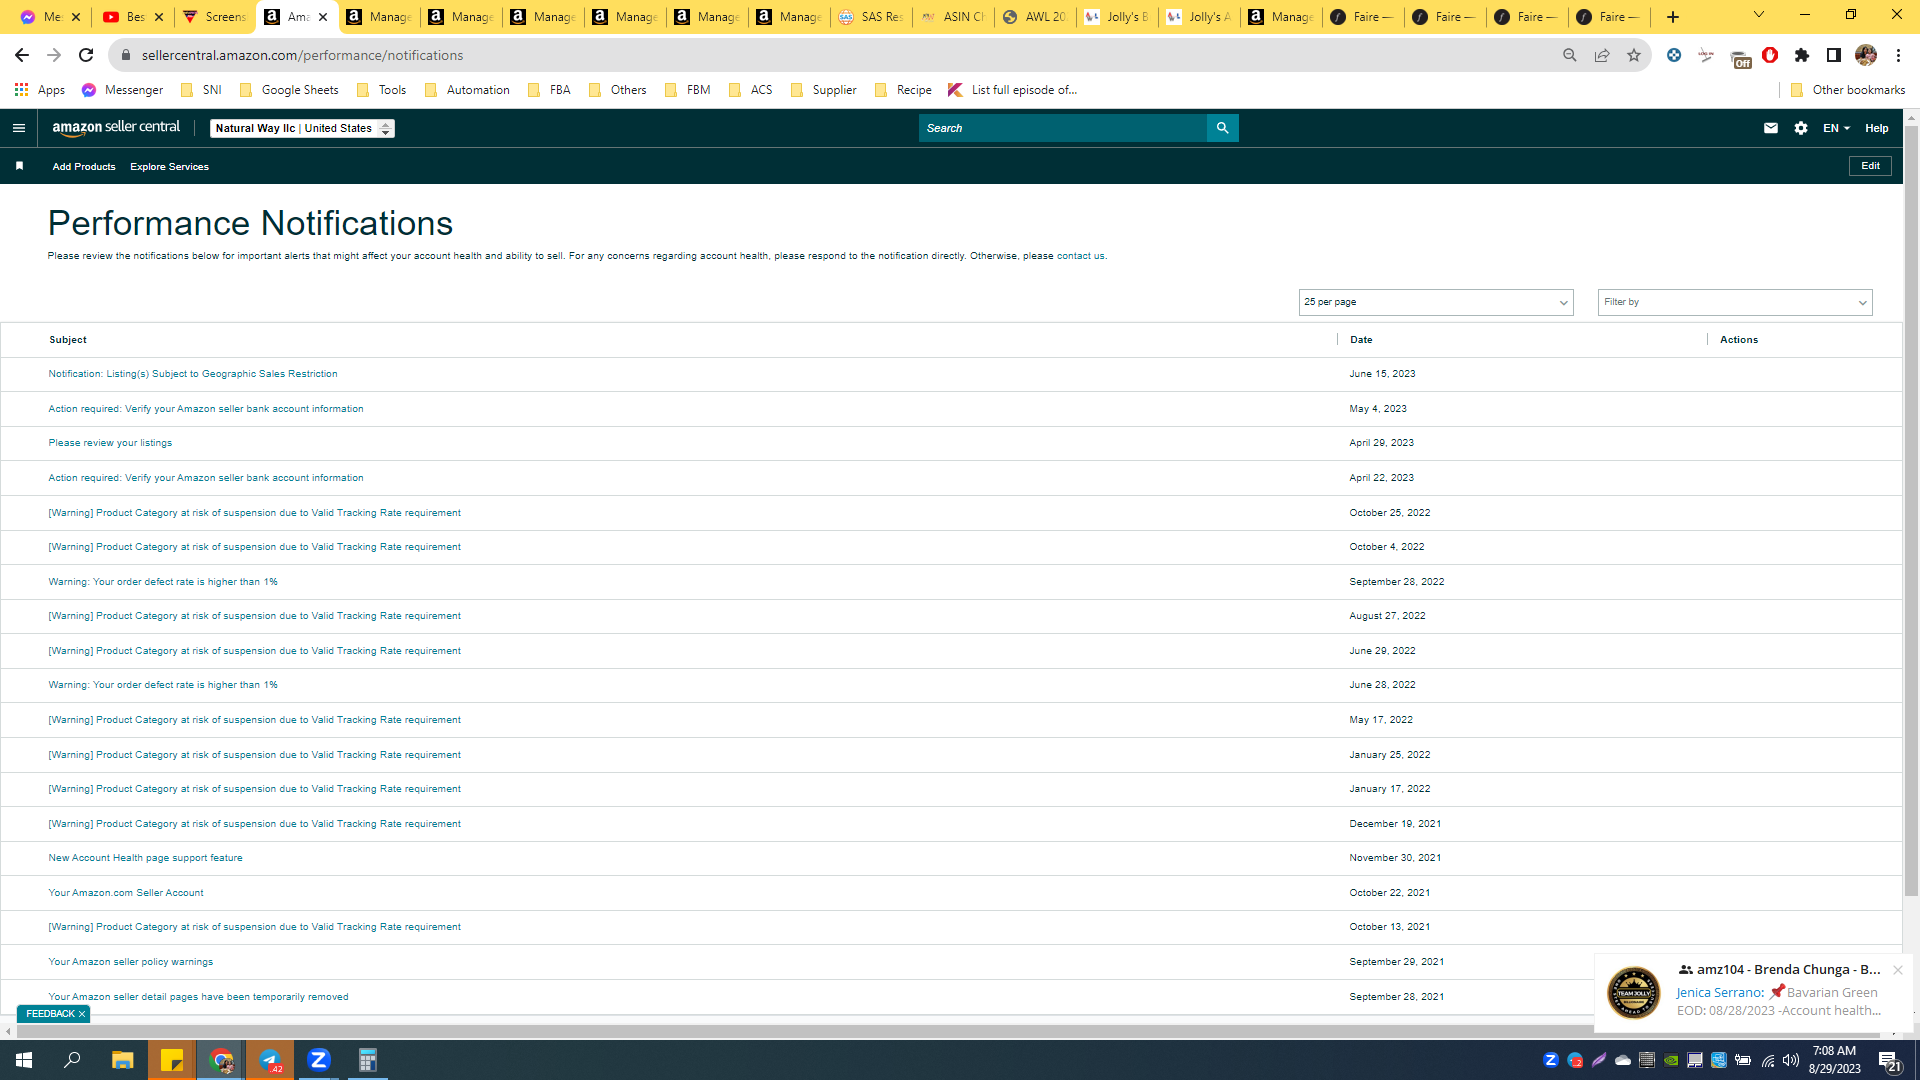
Task: Open File Explorer from the taskbar
Action: click(122, 1060)
